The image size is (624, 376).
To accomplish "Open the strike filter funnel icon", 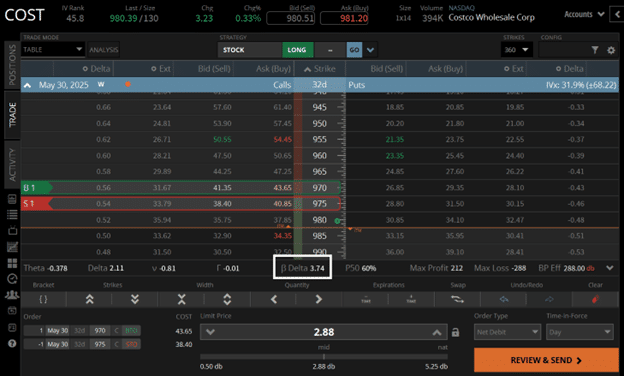I will (595, 50).
